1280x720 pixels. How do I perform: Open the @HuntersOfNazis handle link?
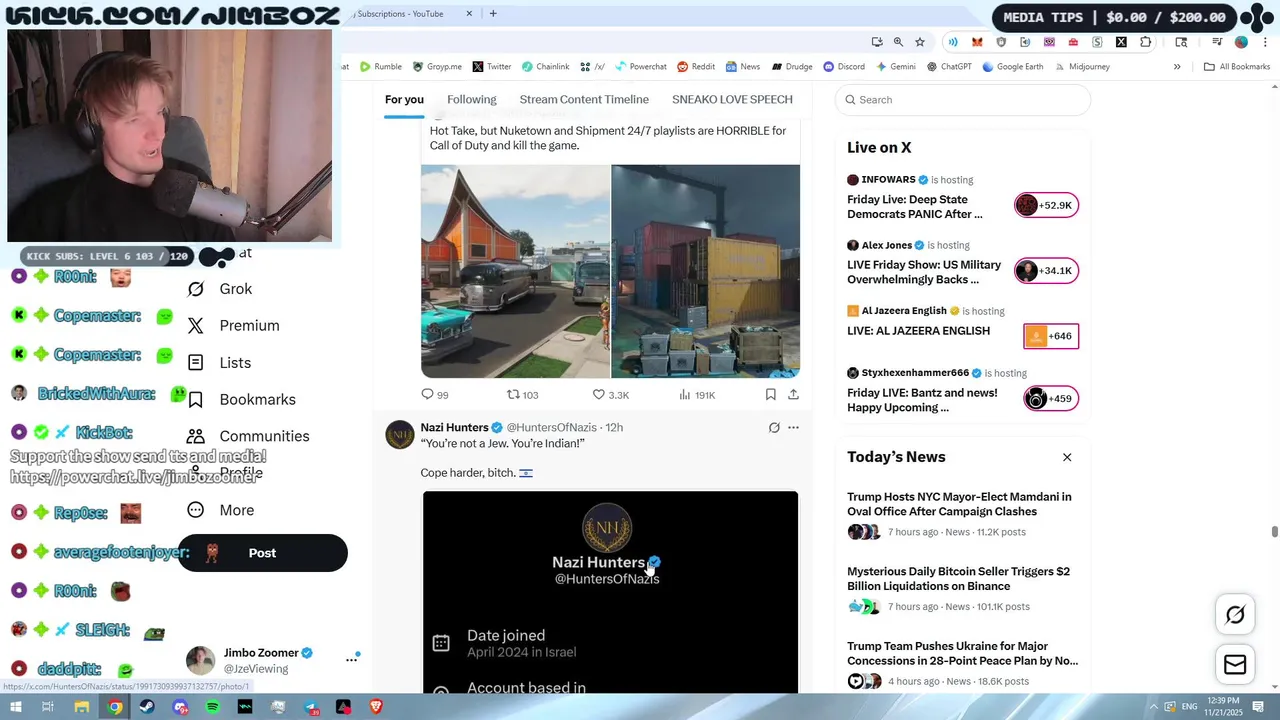pyautogui.click(x=551, y=427)
